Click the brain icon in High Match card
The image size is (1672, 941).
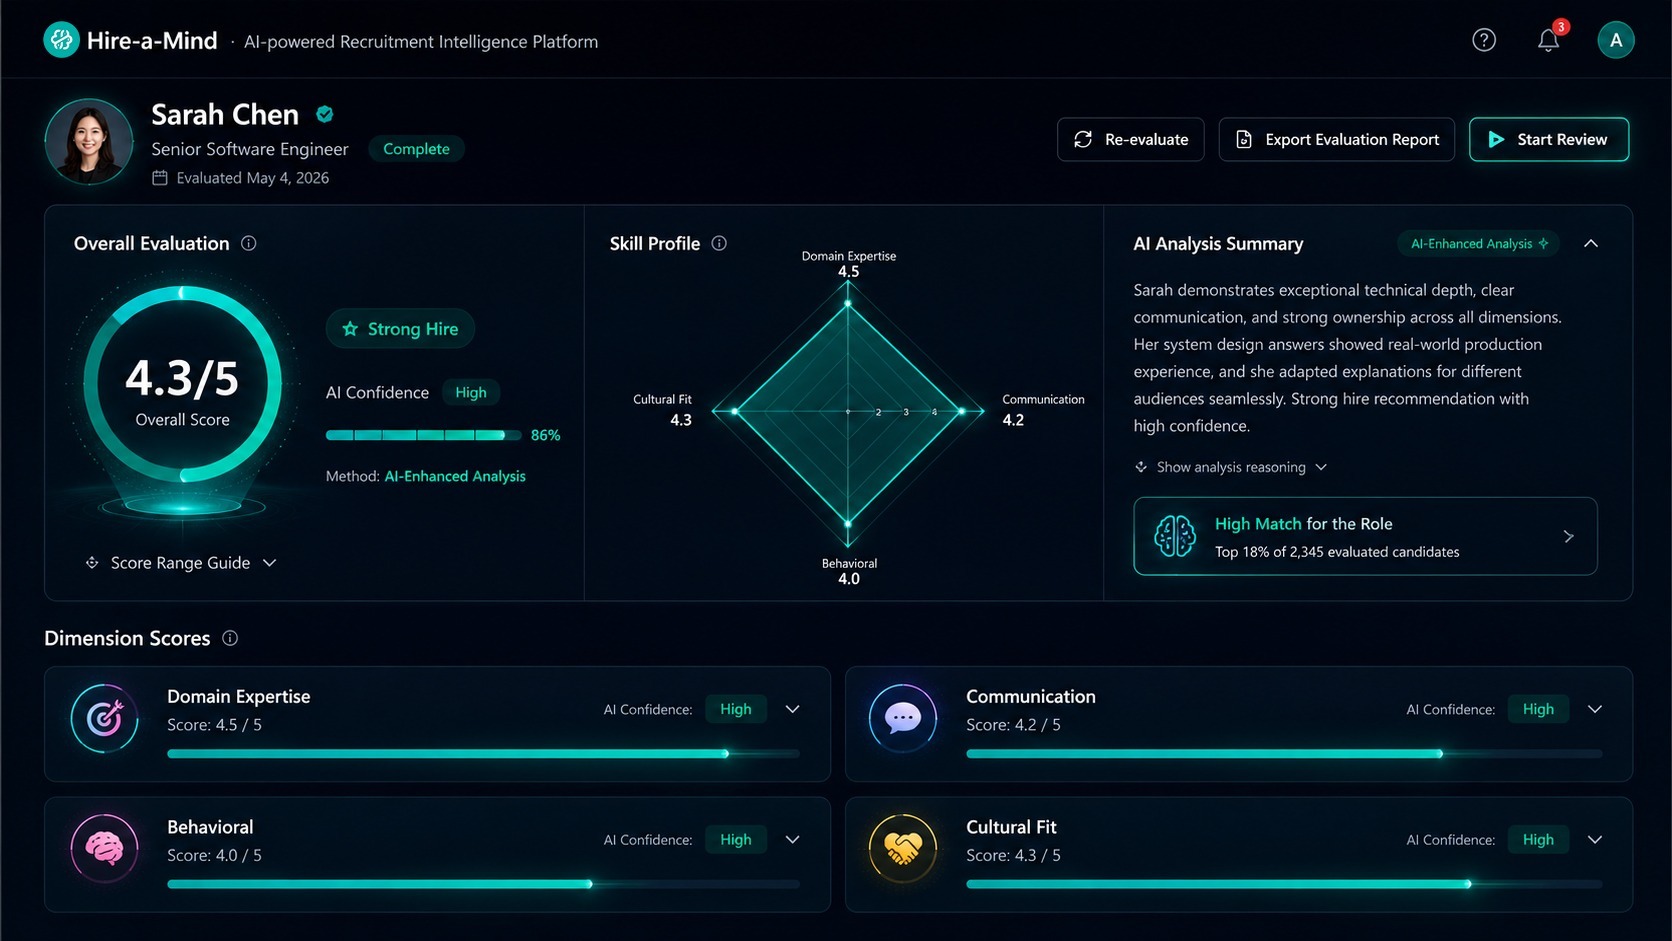pyautogui.click(x=1175, y=536)
